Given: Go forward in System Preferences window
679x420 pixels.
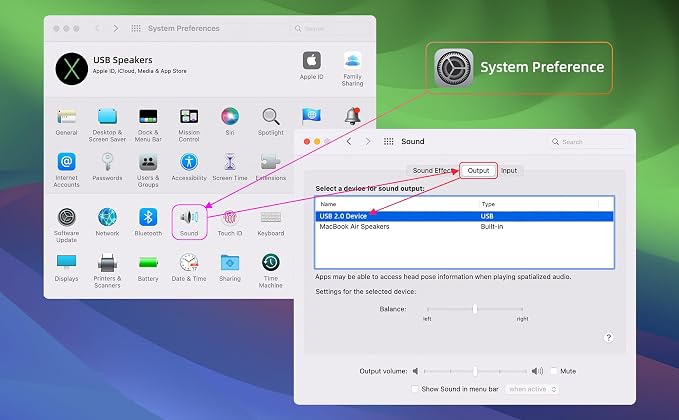Looking at the screenshot, I should pyautogui.click(x=116, y=28).
